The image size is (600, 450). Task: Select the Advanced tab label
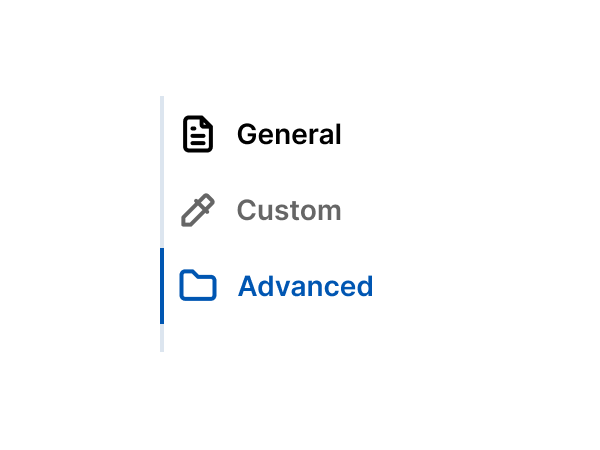(305, 286)
